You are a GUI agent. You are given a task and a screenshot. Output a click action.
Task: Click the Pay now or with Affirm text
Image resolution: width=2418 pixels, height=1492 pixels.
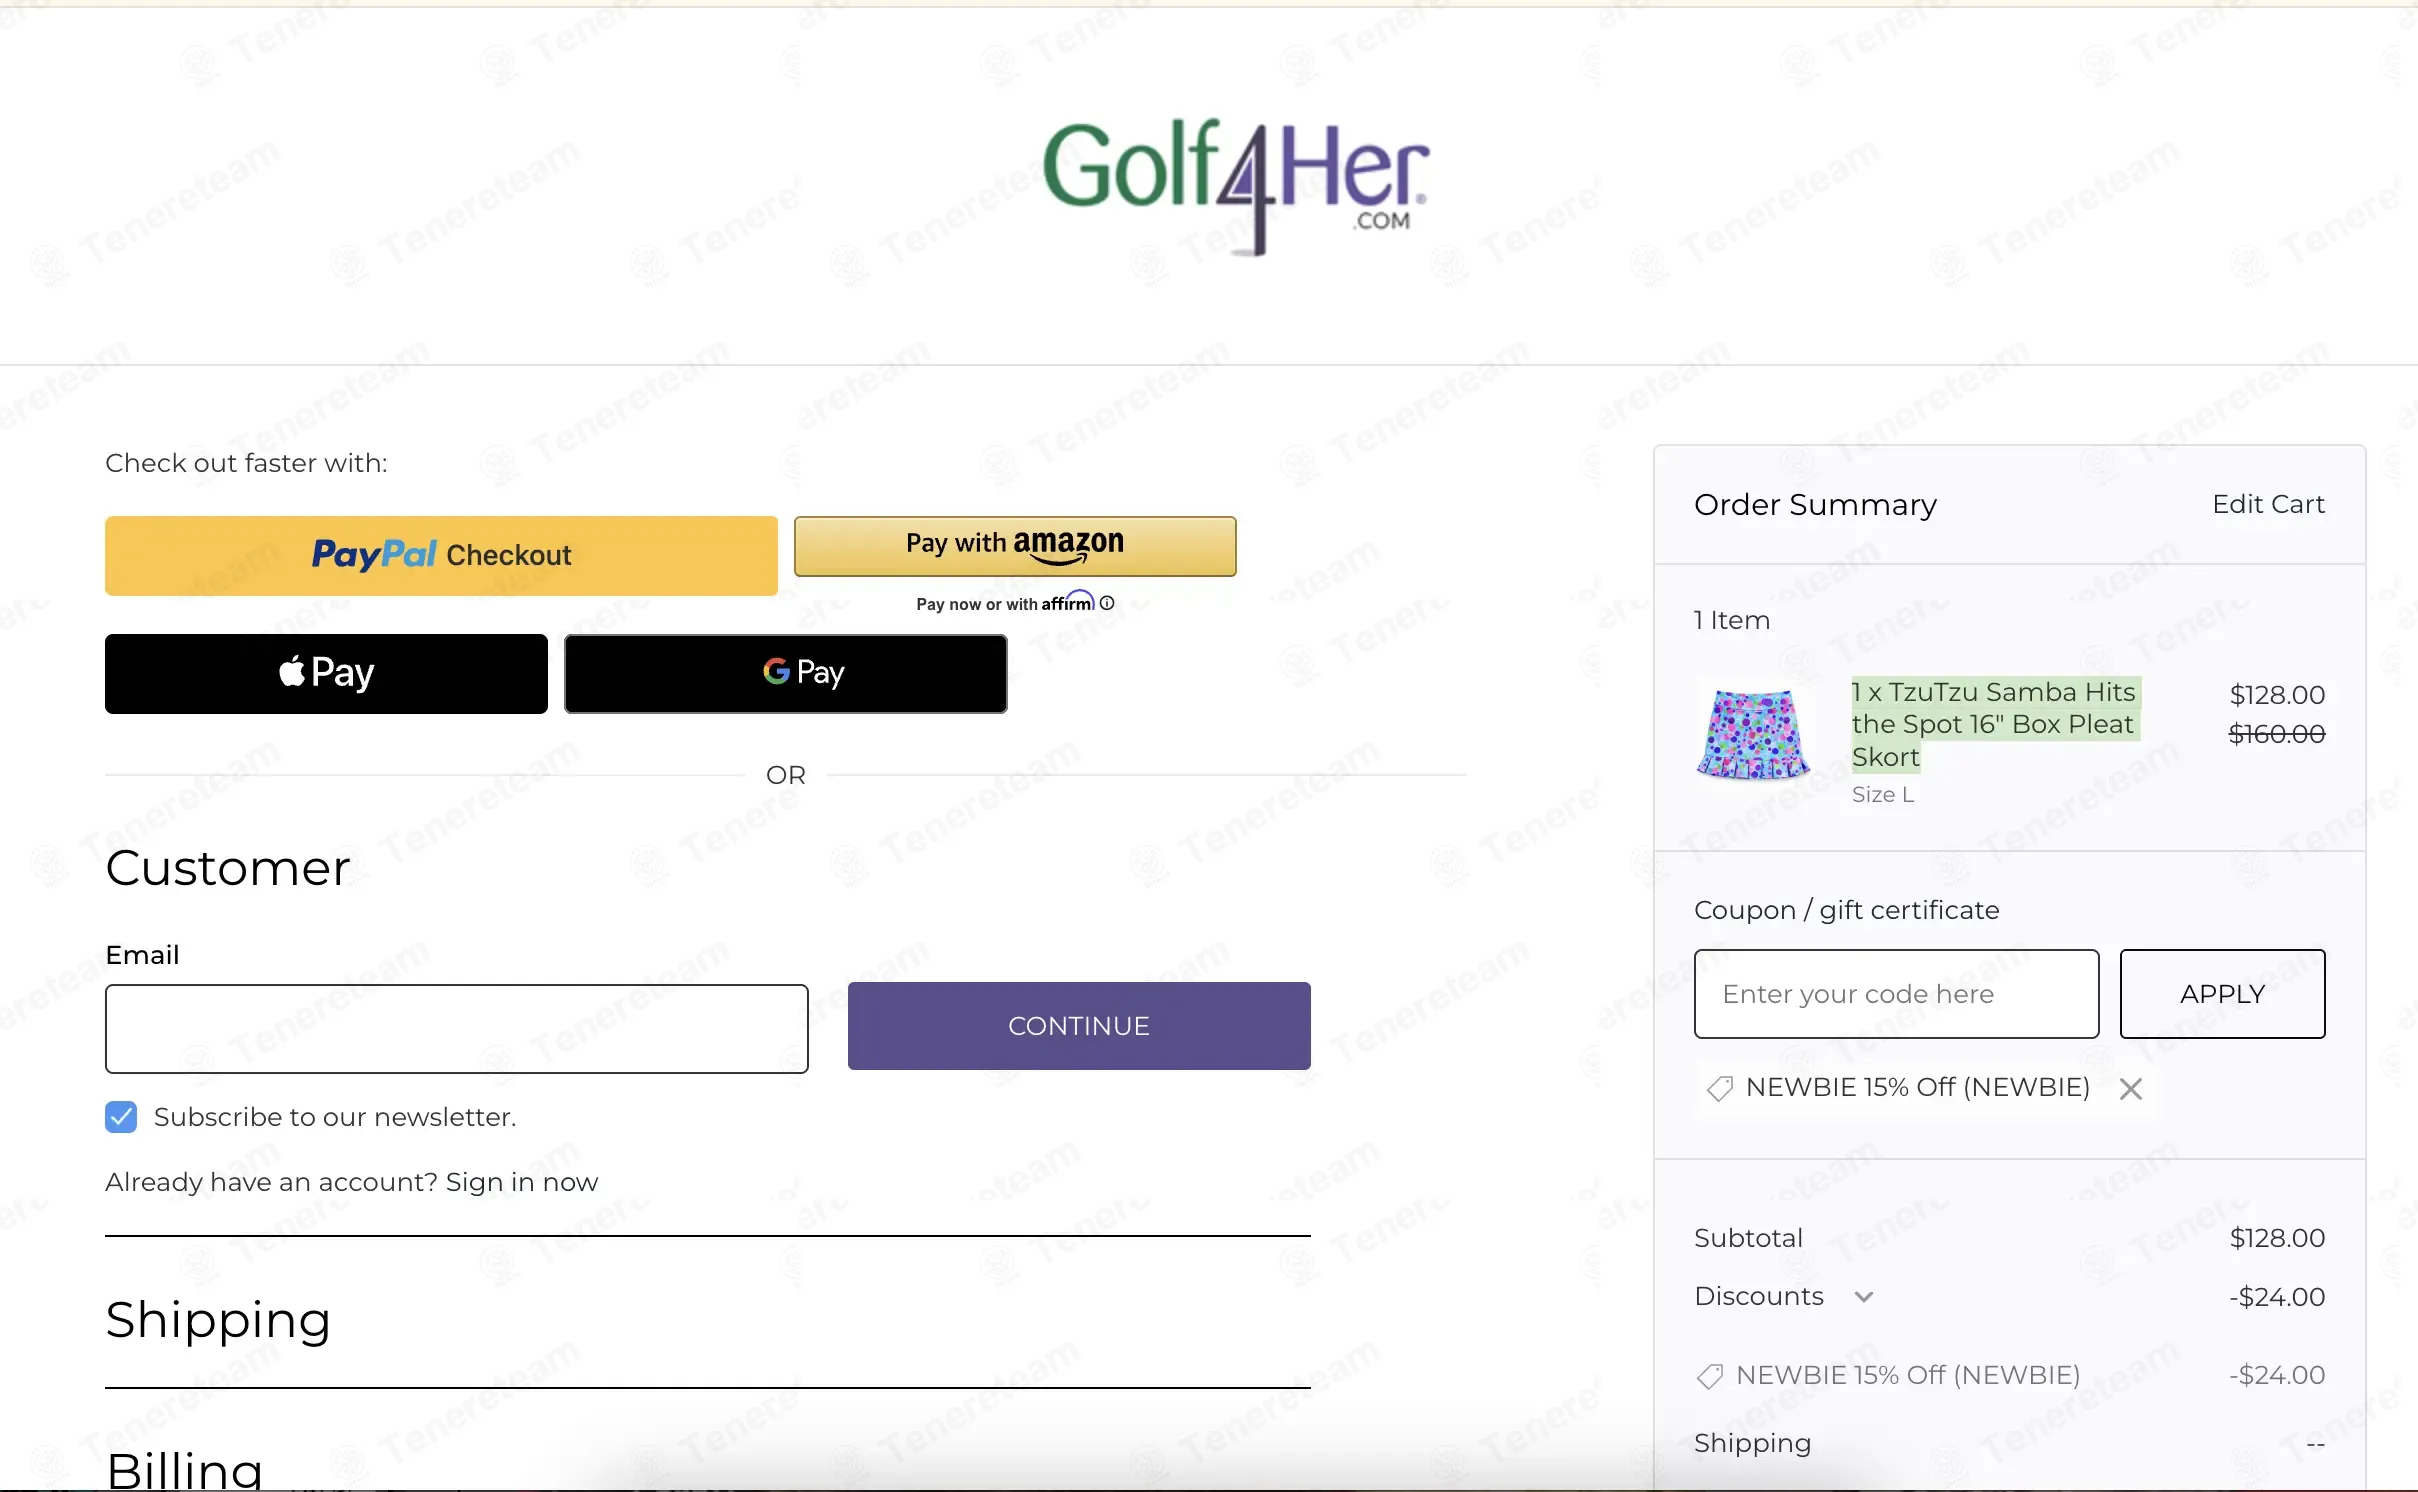pos(1005,603)
